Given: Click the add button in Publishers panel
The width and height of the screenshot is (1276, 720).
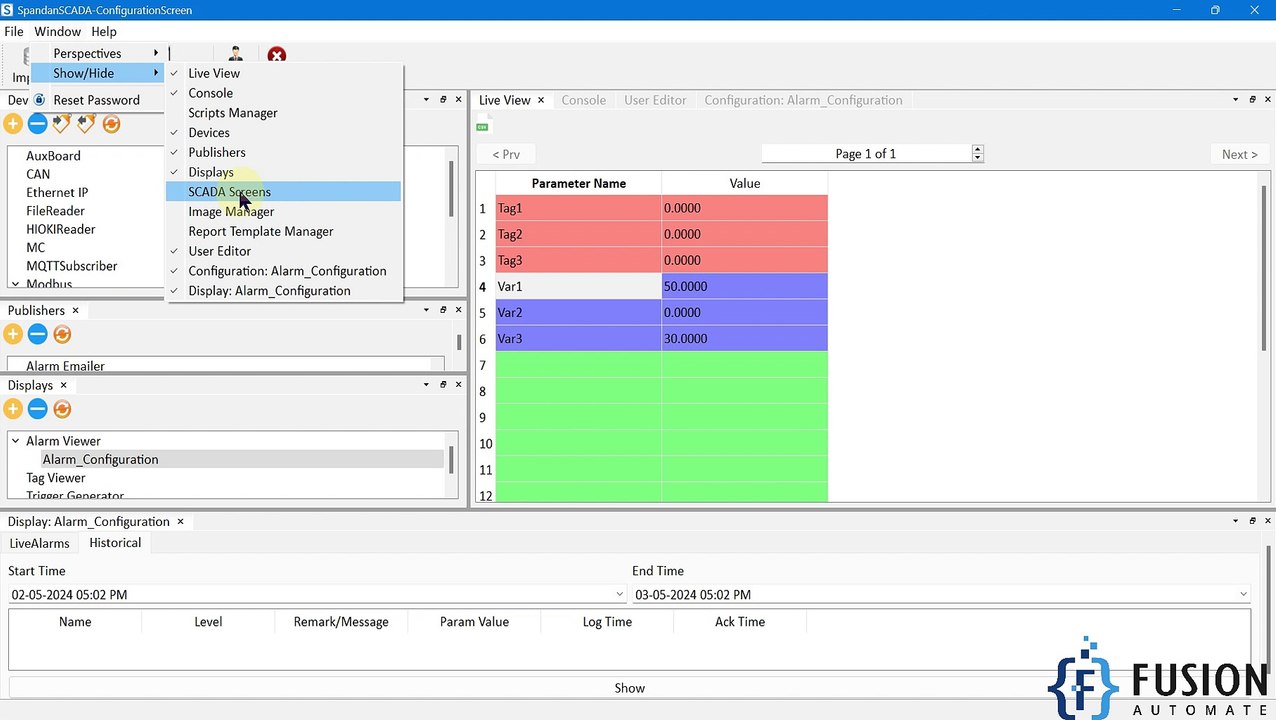Looking at the screenshot, I should [x=13, y=334].
